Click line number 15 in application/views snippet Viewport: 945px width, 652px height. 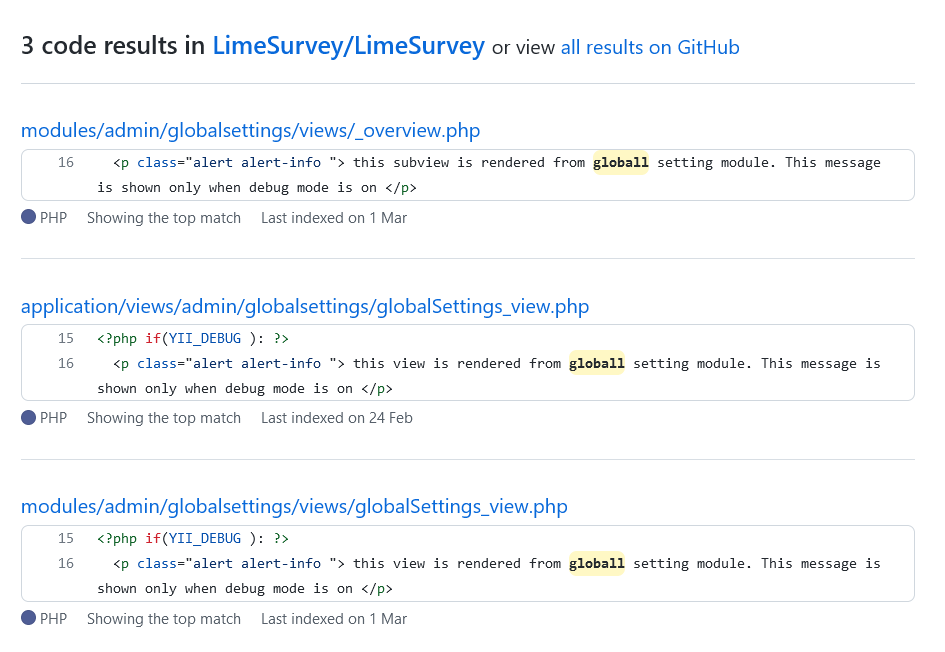[66, 338]
